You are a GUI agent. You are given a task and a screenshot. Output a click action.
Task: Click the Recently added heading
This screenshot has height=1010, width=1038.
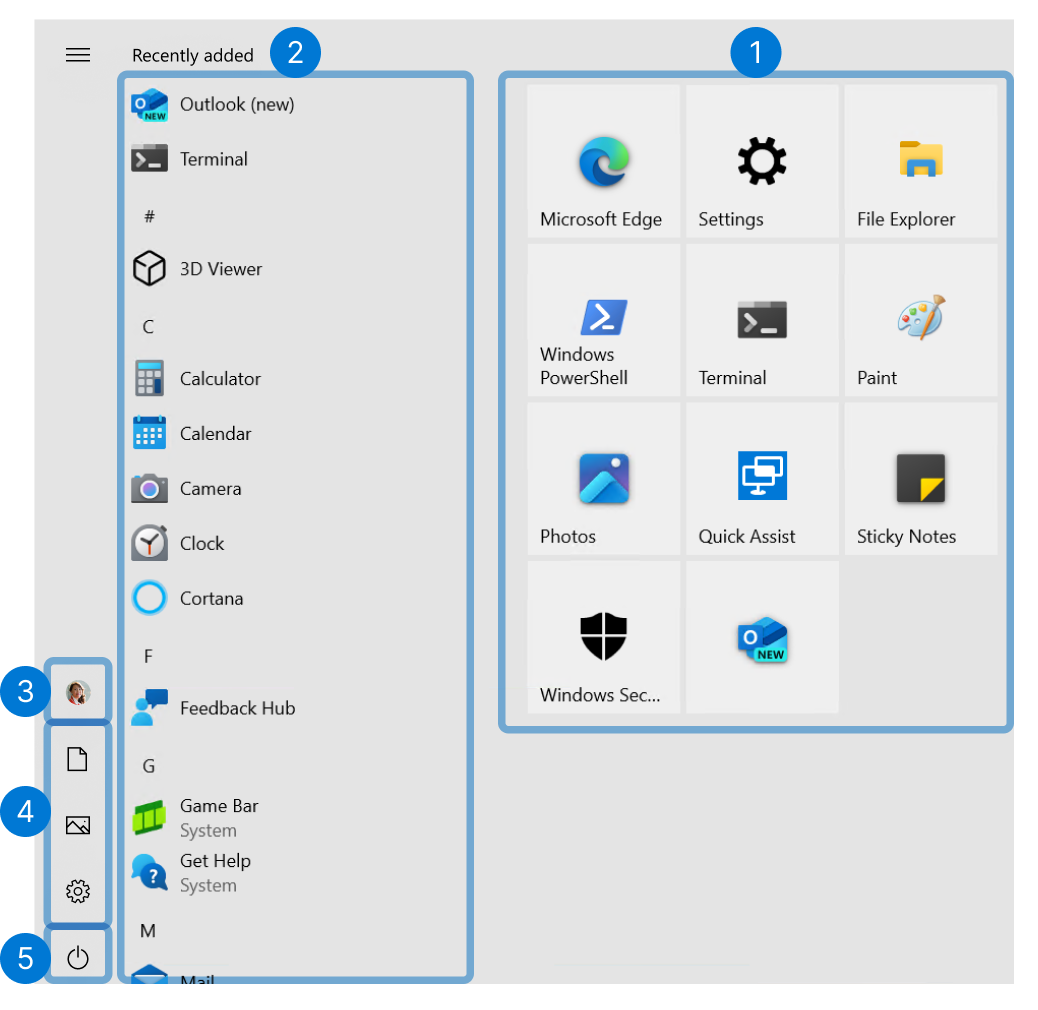tap(193, 56)
